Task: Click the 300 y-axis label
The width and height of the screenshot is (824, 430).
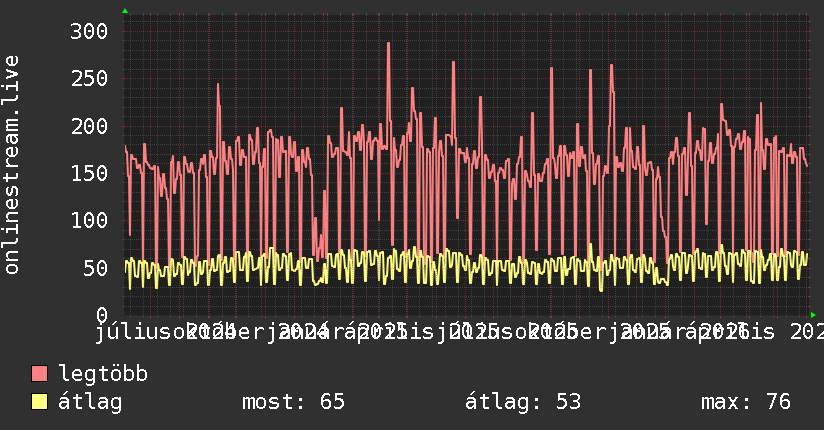Action: pyautogui.click(x=89, y=32)
